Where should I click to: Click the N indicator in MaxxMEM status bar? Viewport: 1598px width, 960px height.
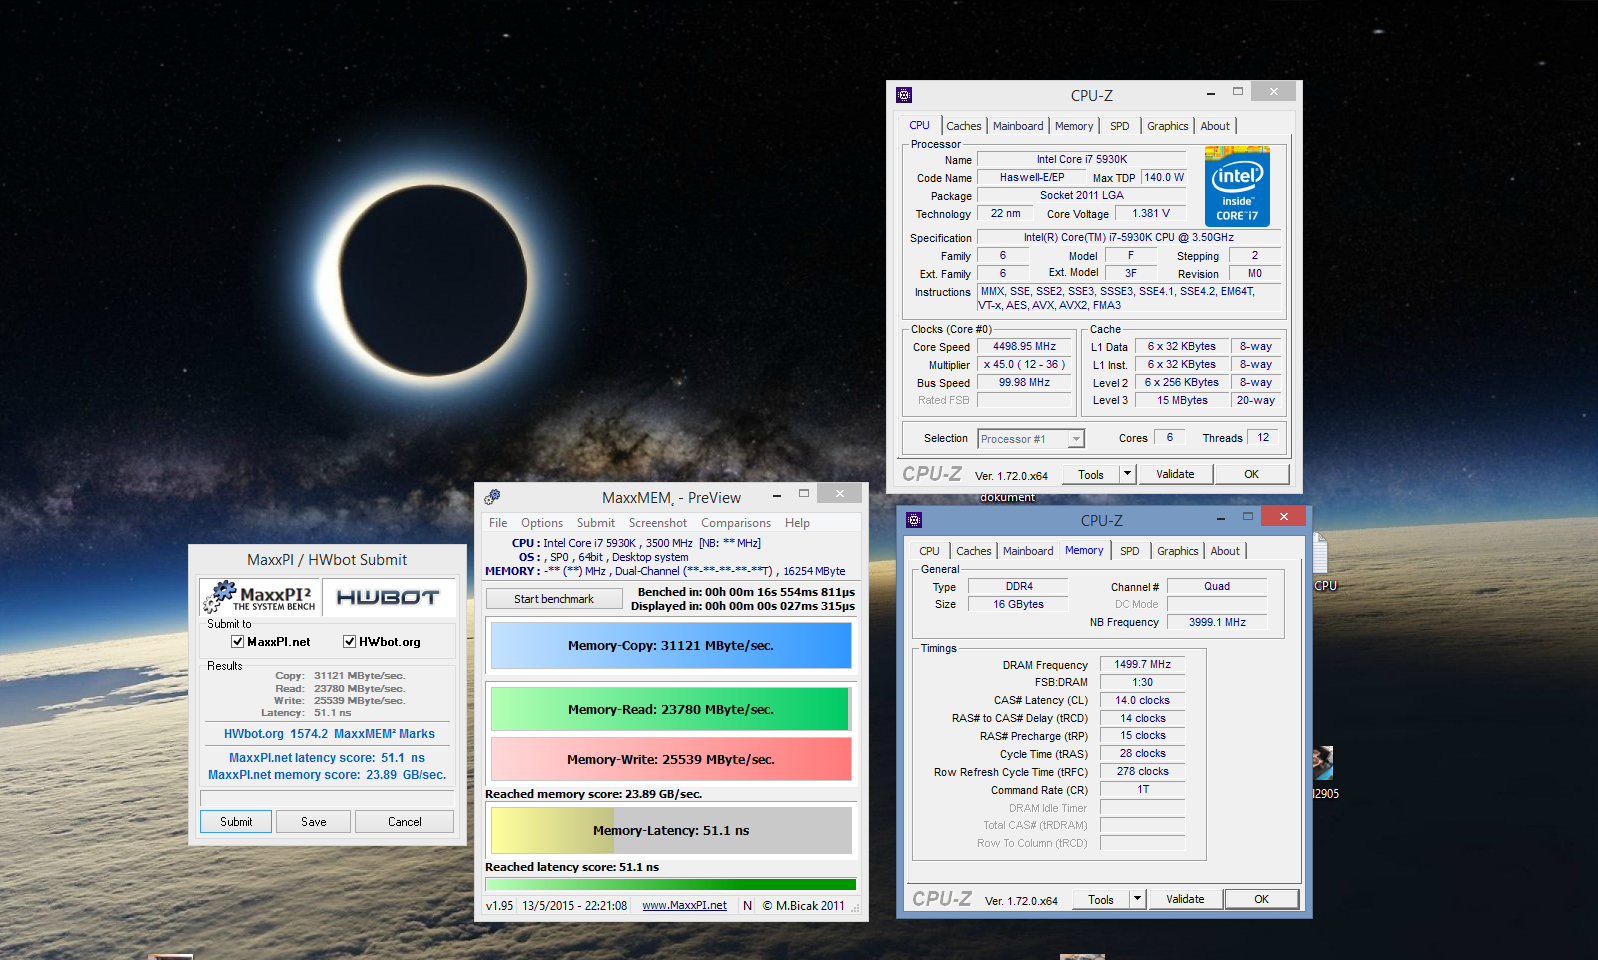(747, 905)
